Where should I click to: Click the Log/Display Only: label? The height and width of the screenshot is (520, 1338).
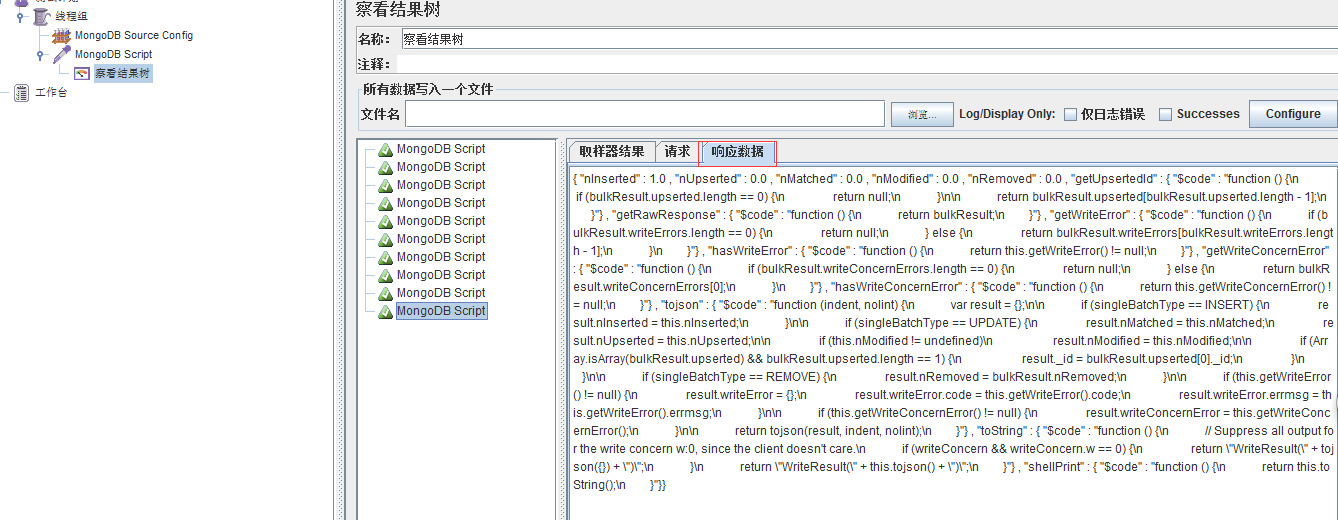point(1007,114)
